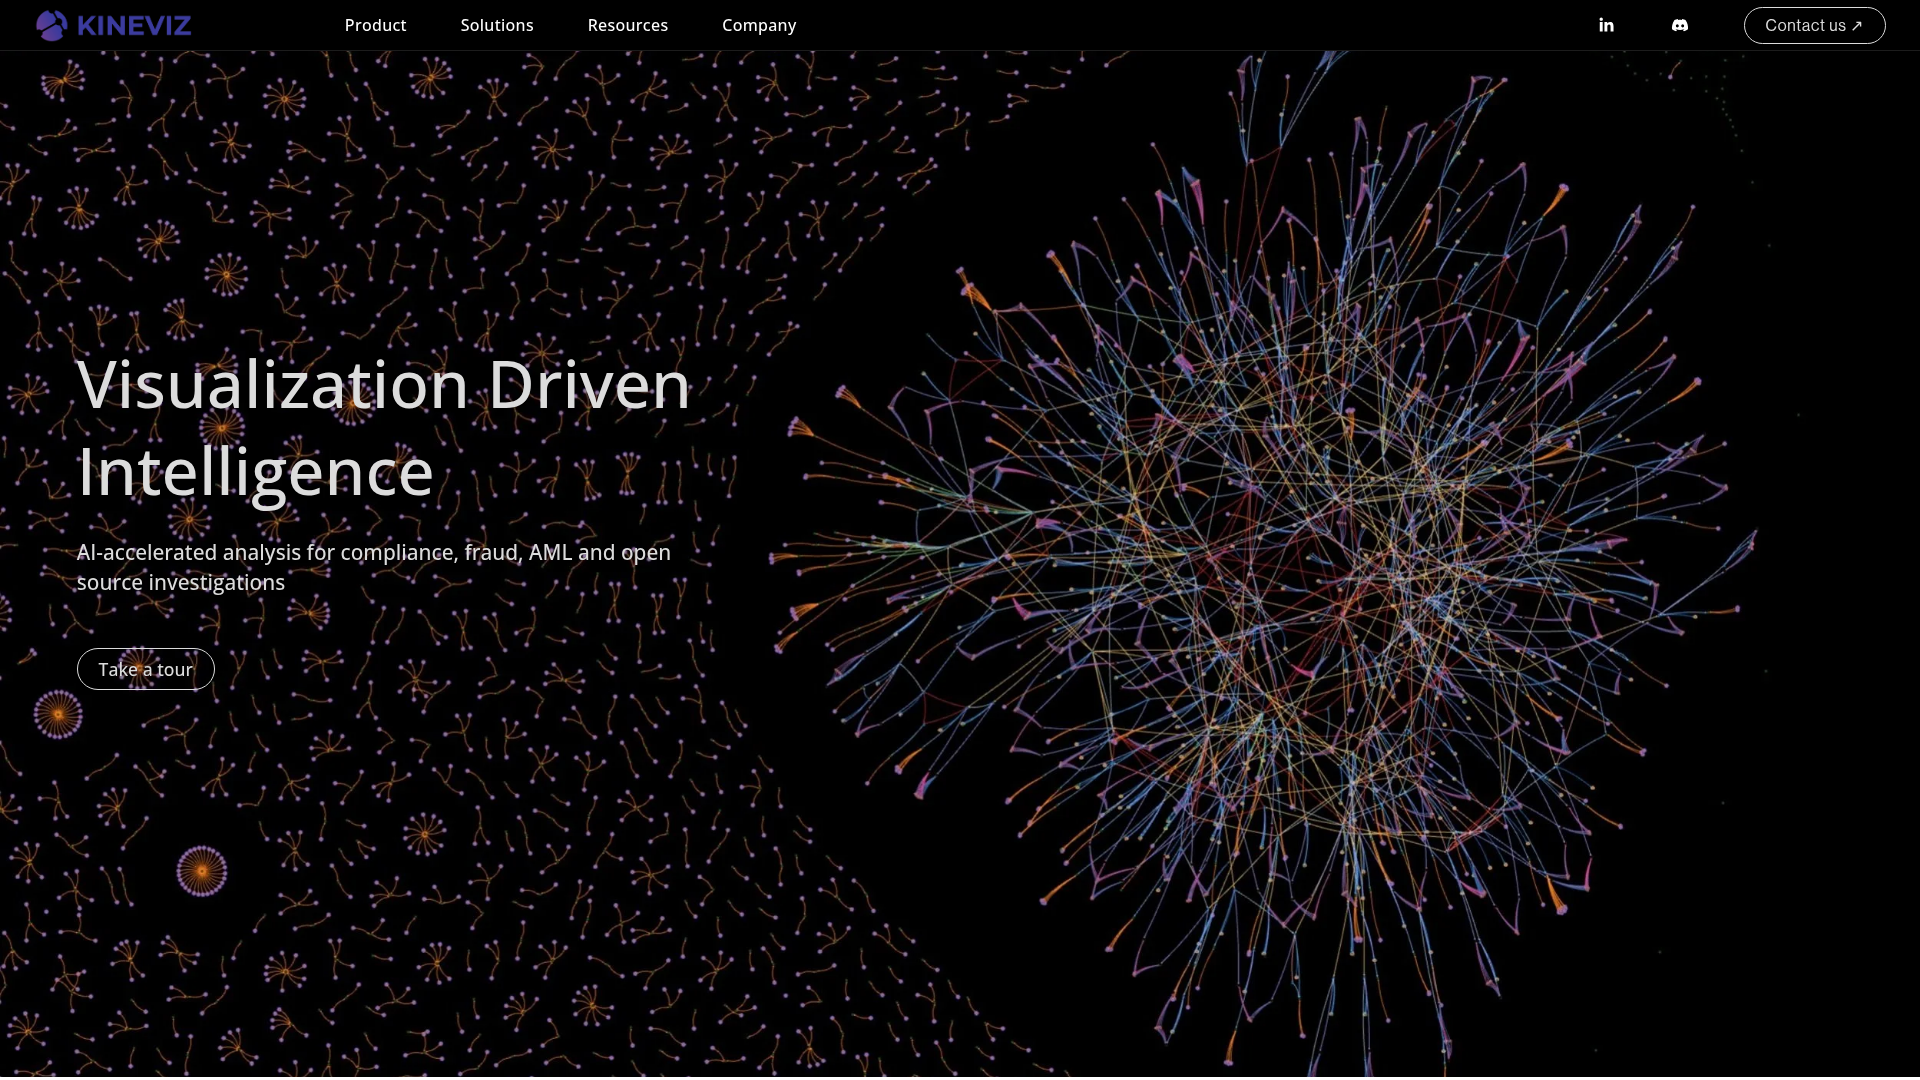Click the Kineviz purple logo icon

(x=51, y=25)
